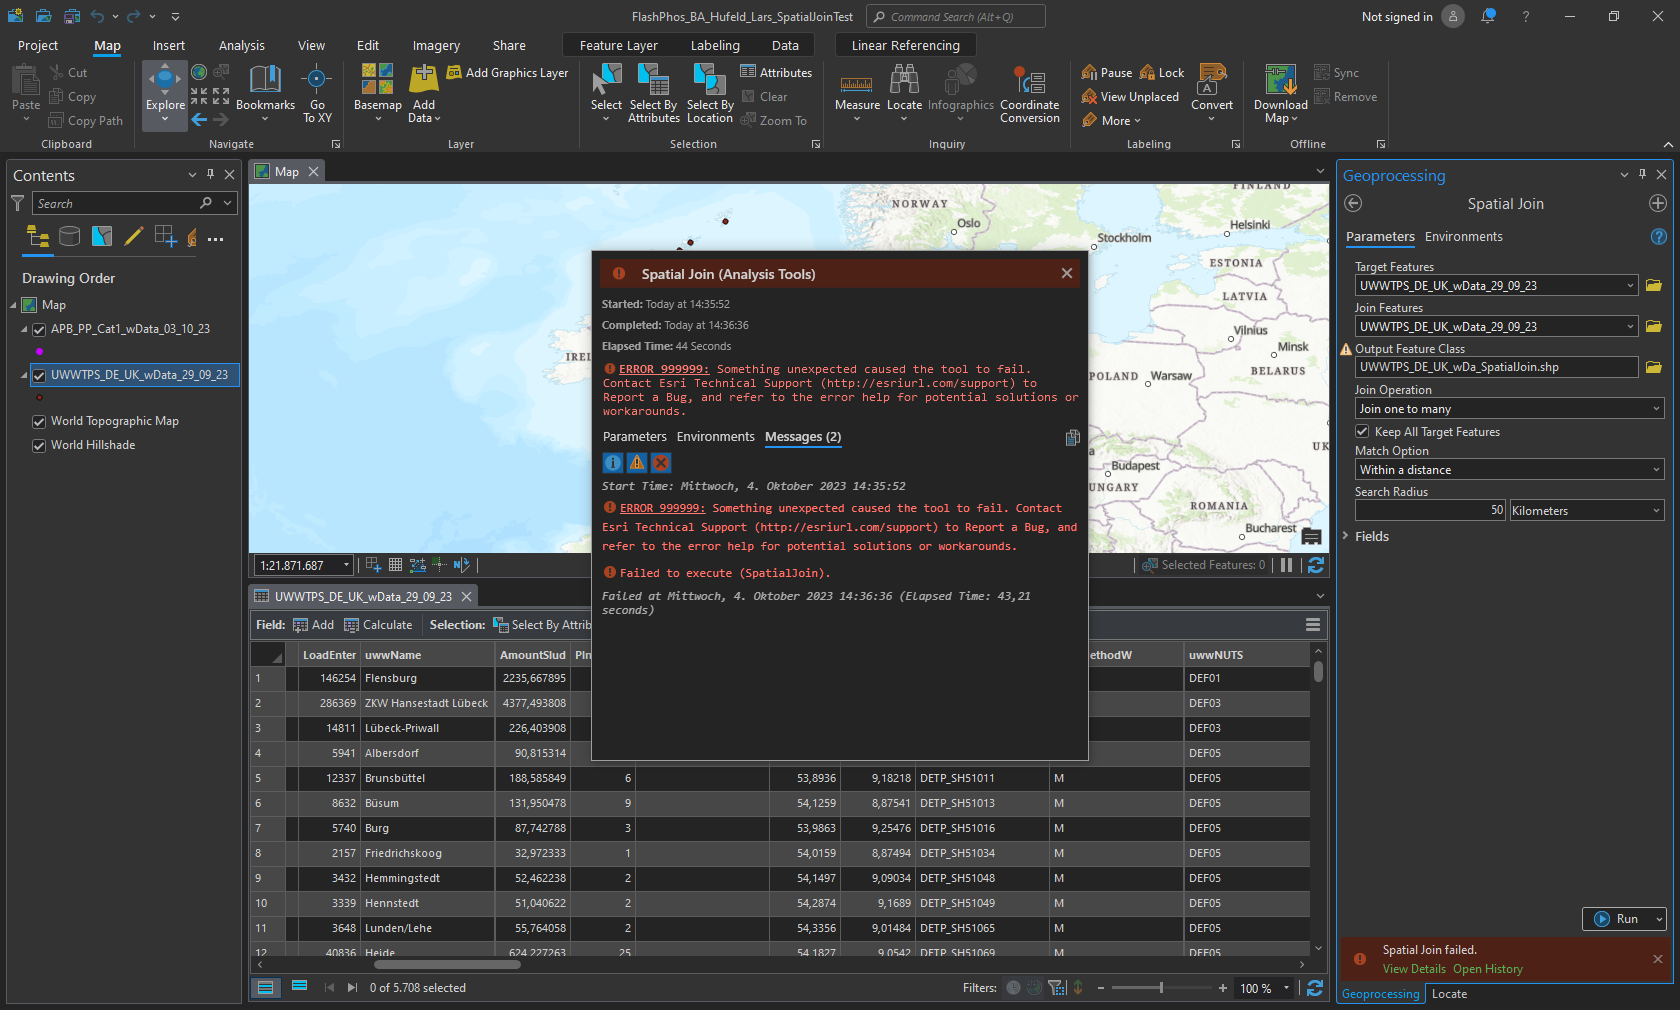Switch to Environments tab in Geoprocessing pane

pos(1463,237)
